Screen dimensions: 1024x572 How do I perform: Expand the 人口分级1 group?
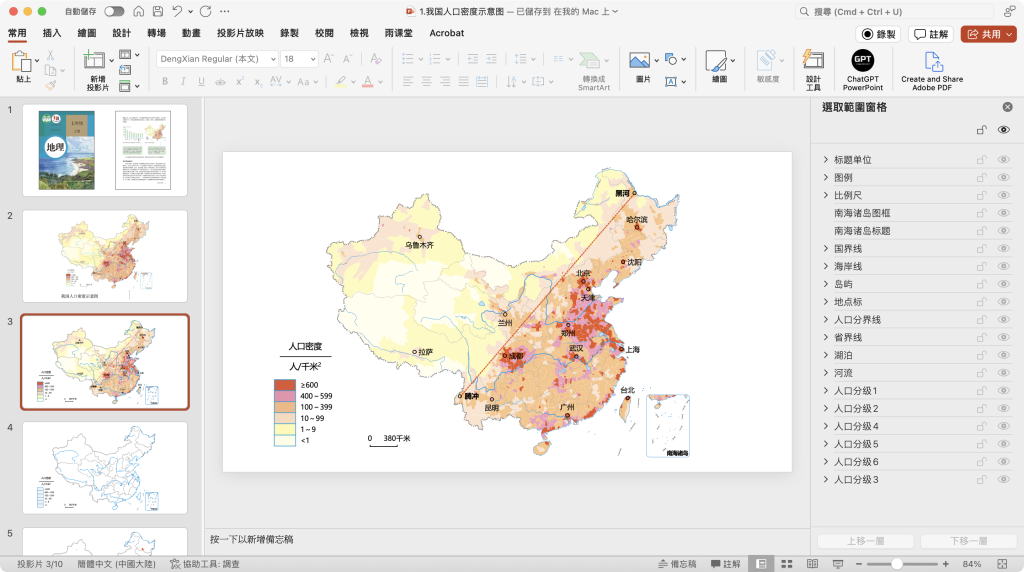[825, 391]
